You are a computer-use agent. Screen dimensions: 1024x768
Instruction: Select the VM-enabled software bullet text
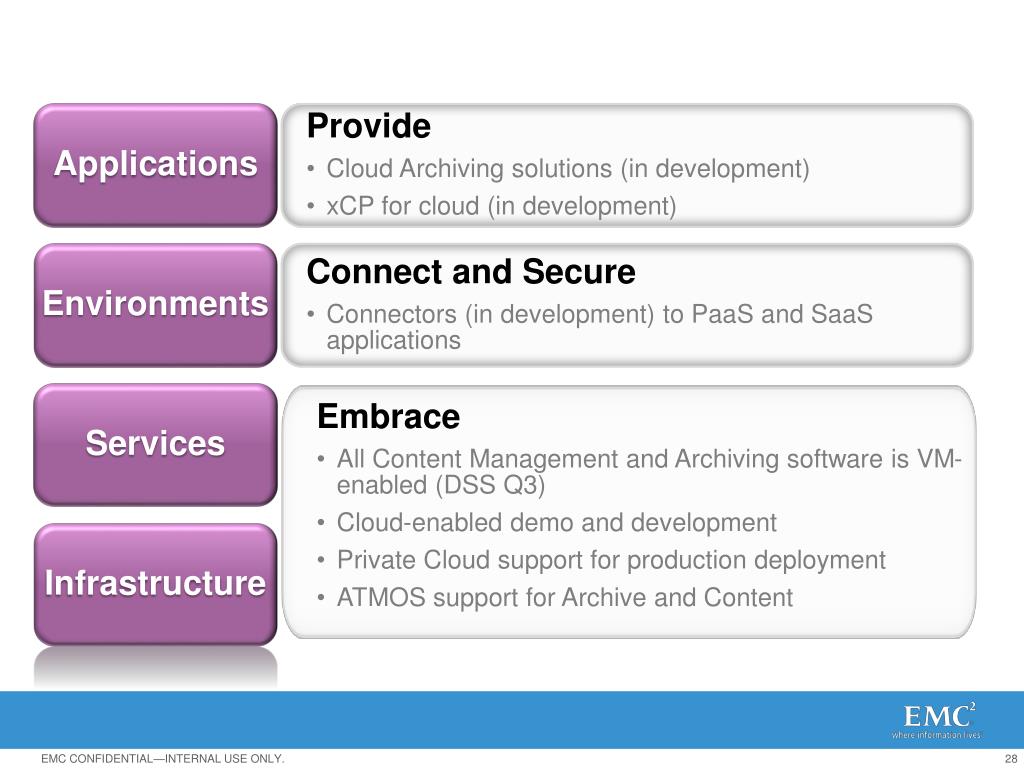pos(649,472)
